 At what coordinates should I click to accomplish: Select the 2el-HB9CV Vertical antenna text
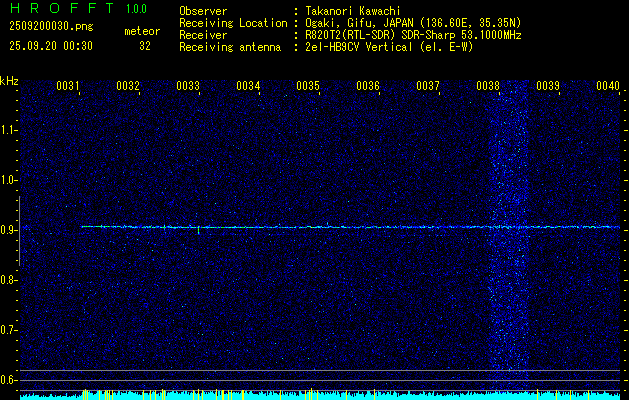click(389, 47)
